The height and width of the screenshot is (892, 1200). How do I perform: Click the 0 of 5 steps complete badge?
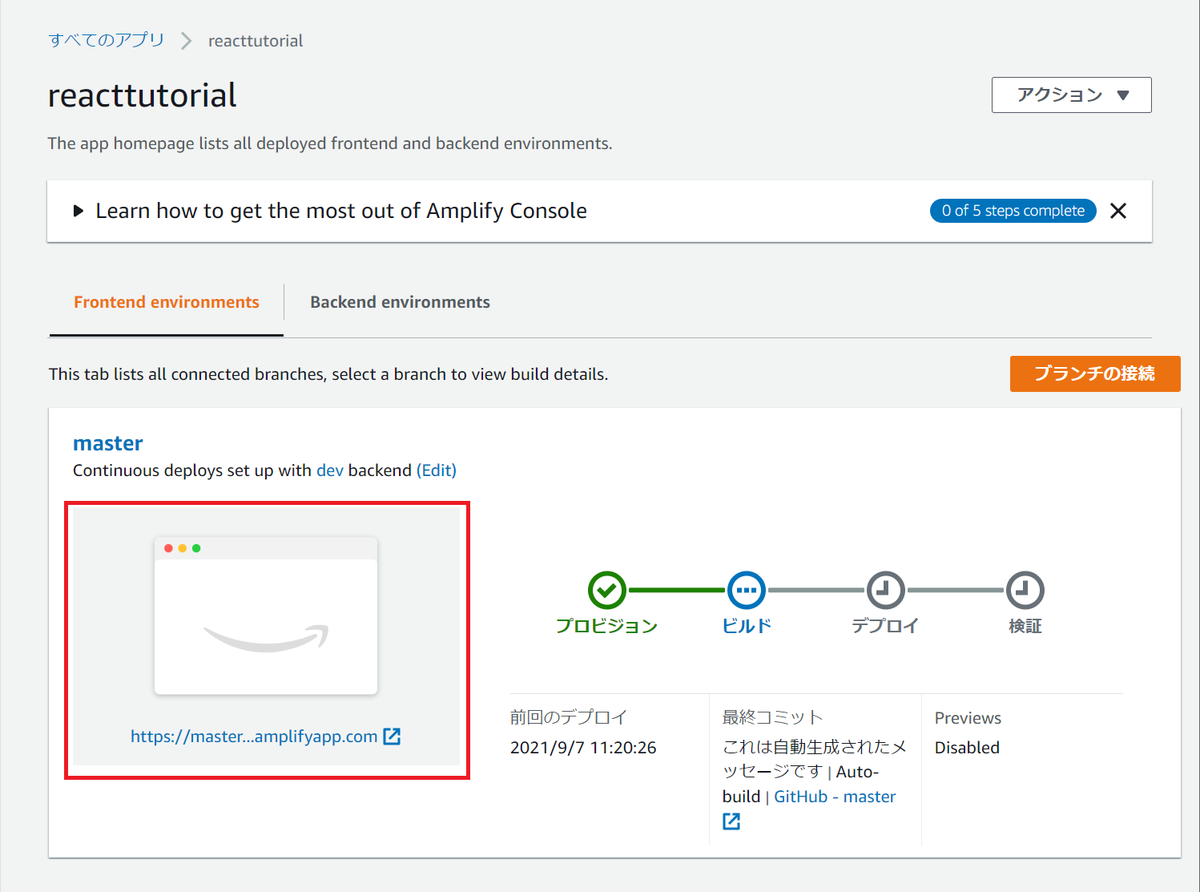[x=1013, y=211]
